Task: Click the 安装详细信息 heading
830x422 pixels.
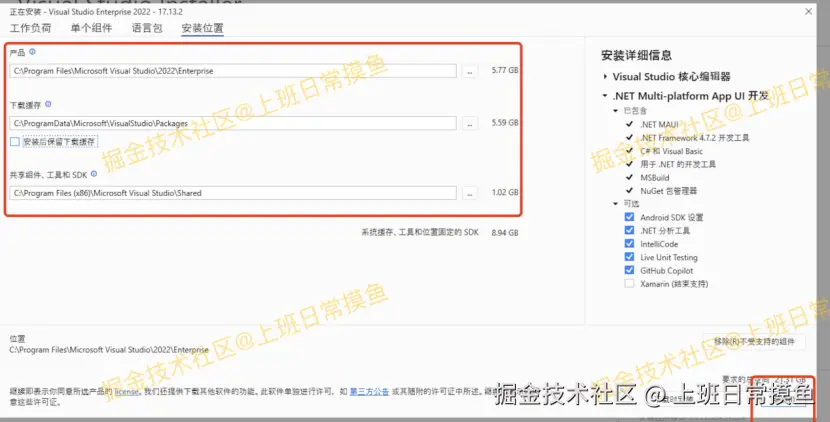Action: (636, 55)
